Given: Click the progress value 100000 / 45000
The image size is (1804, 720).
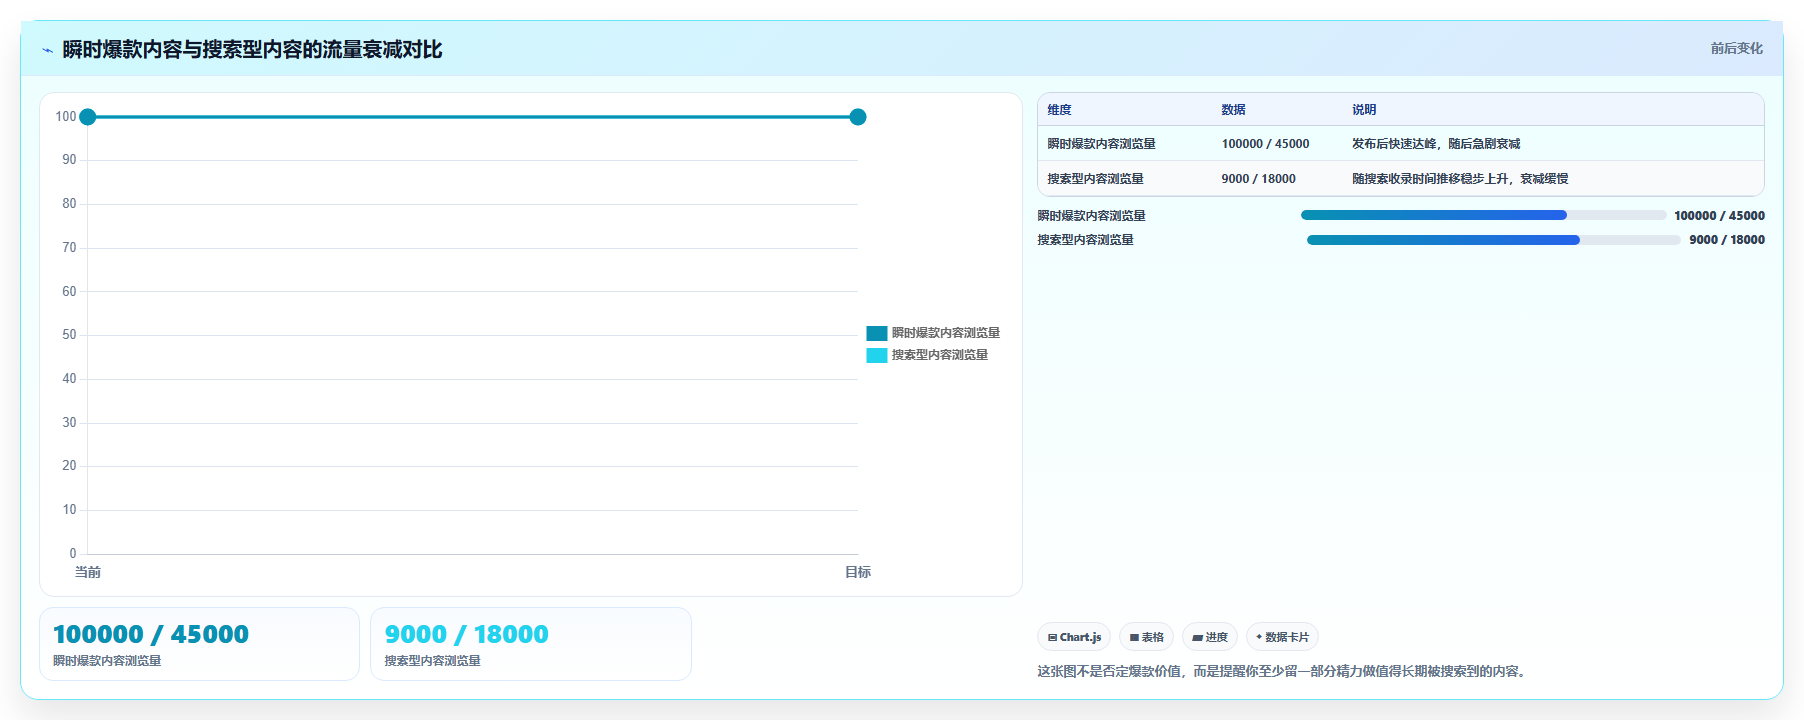Looking at the screenshot, I should click(x=1719, y=216).
